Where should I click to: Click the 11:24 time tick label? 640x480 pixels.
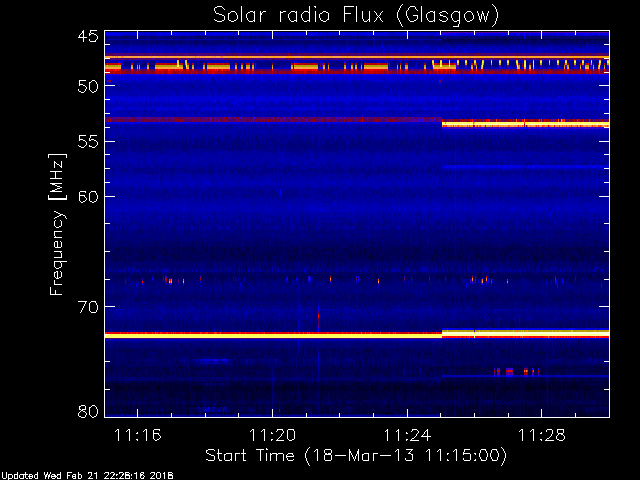[407, 435]
